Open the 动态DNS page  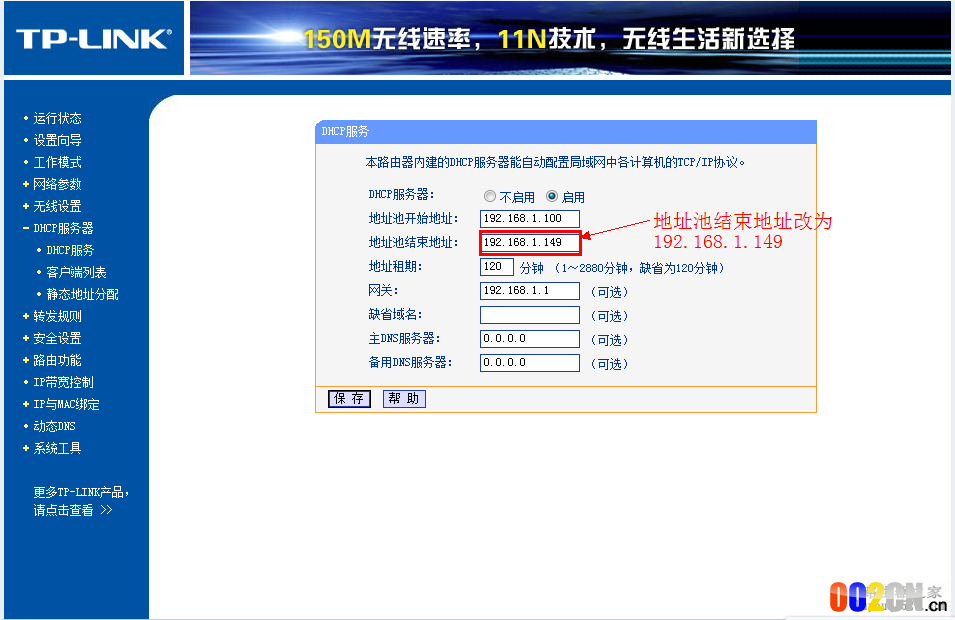pyautogui.click(x=54, y=426)
